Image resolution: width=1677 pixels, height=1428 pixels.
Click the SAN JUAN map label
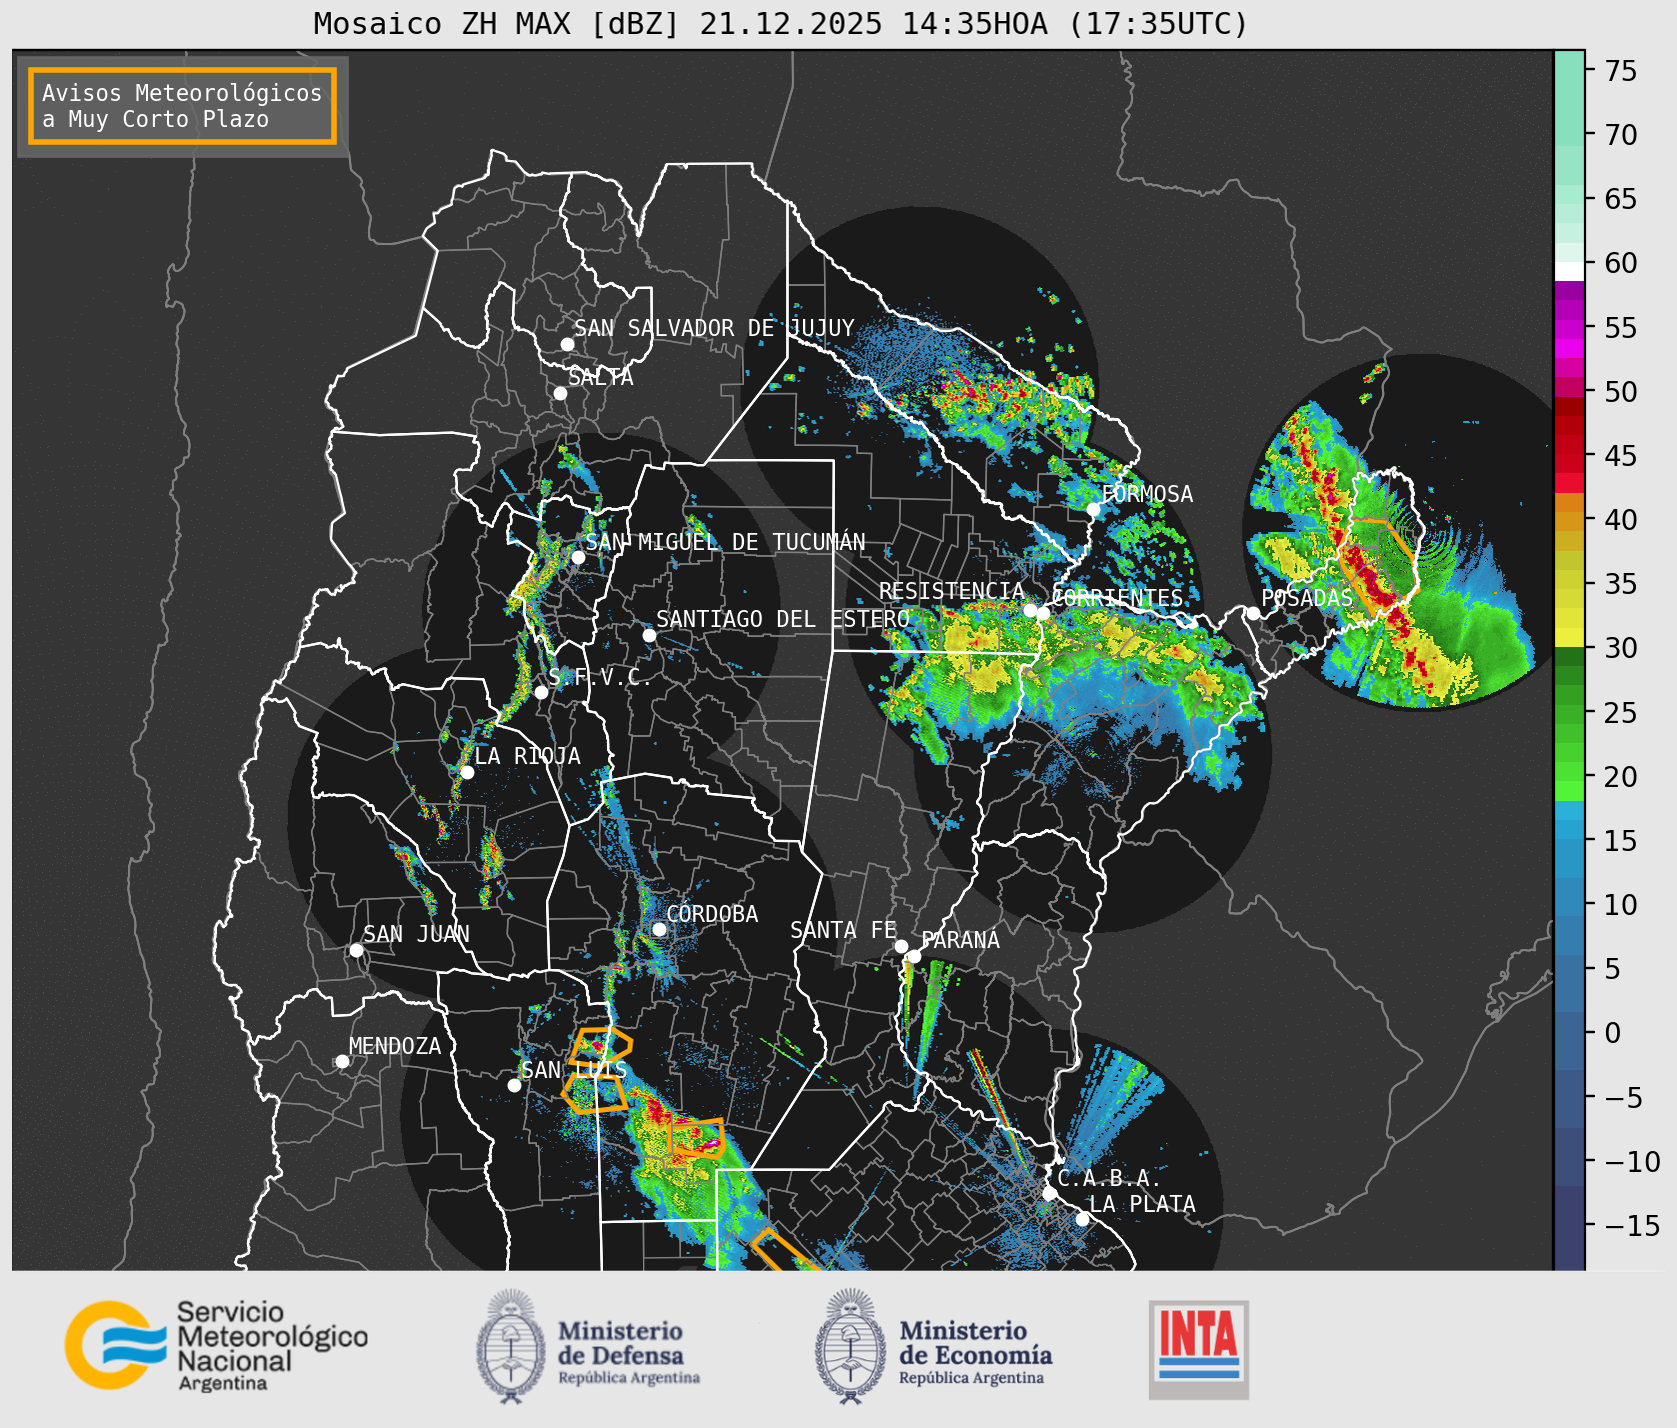[x=416, y=934]
